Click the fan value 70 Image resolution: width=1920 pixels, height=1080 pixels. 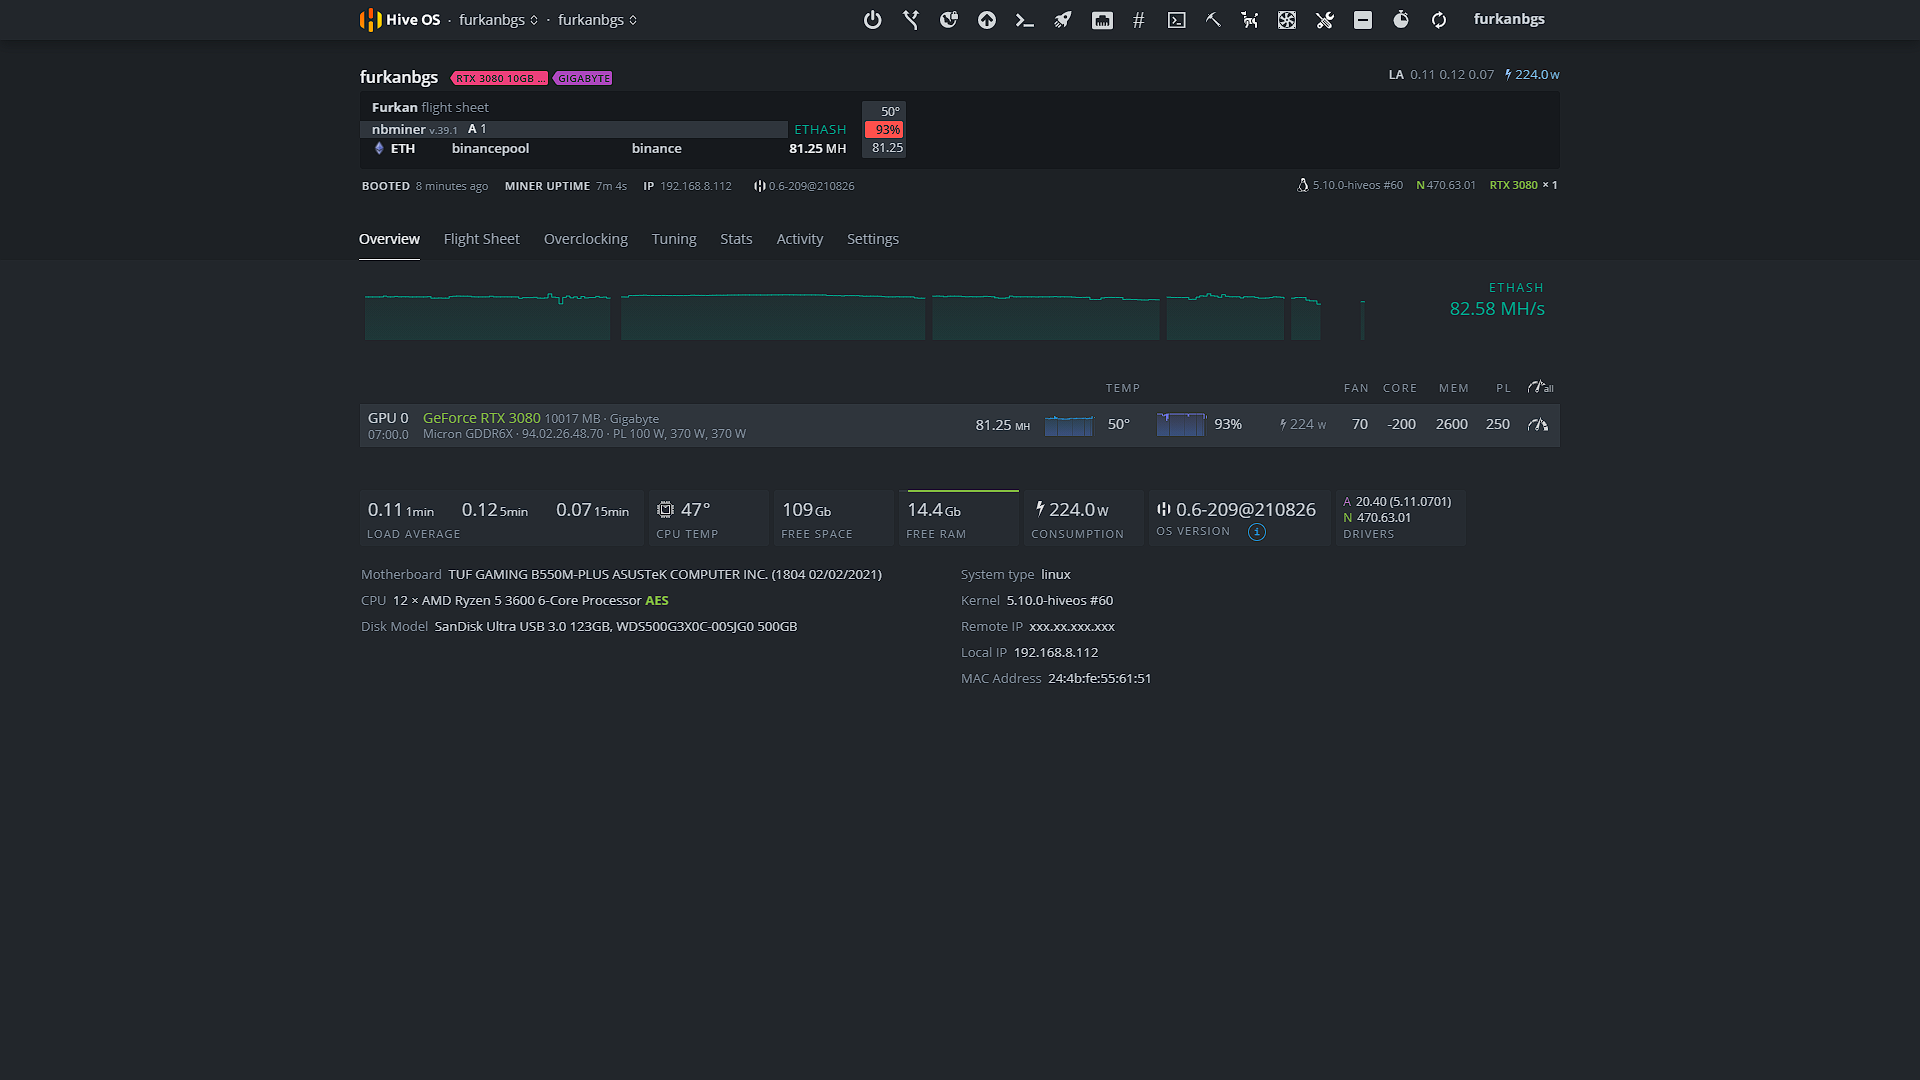1360,424
